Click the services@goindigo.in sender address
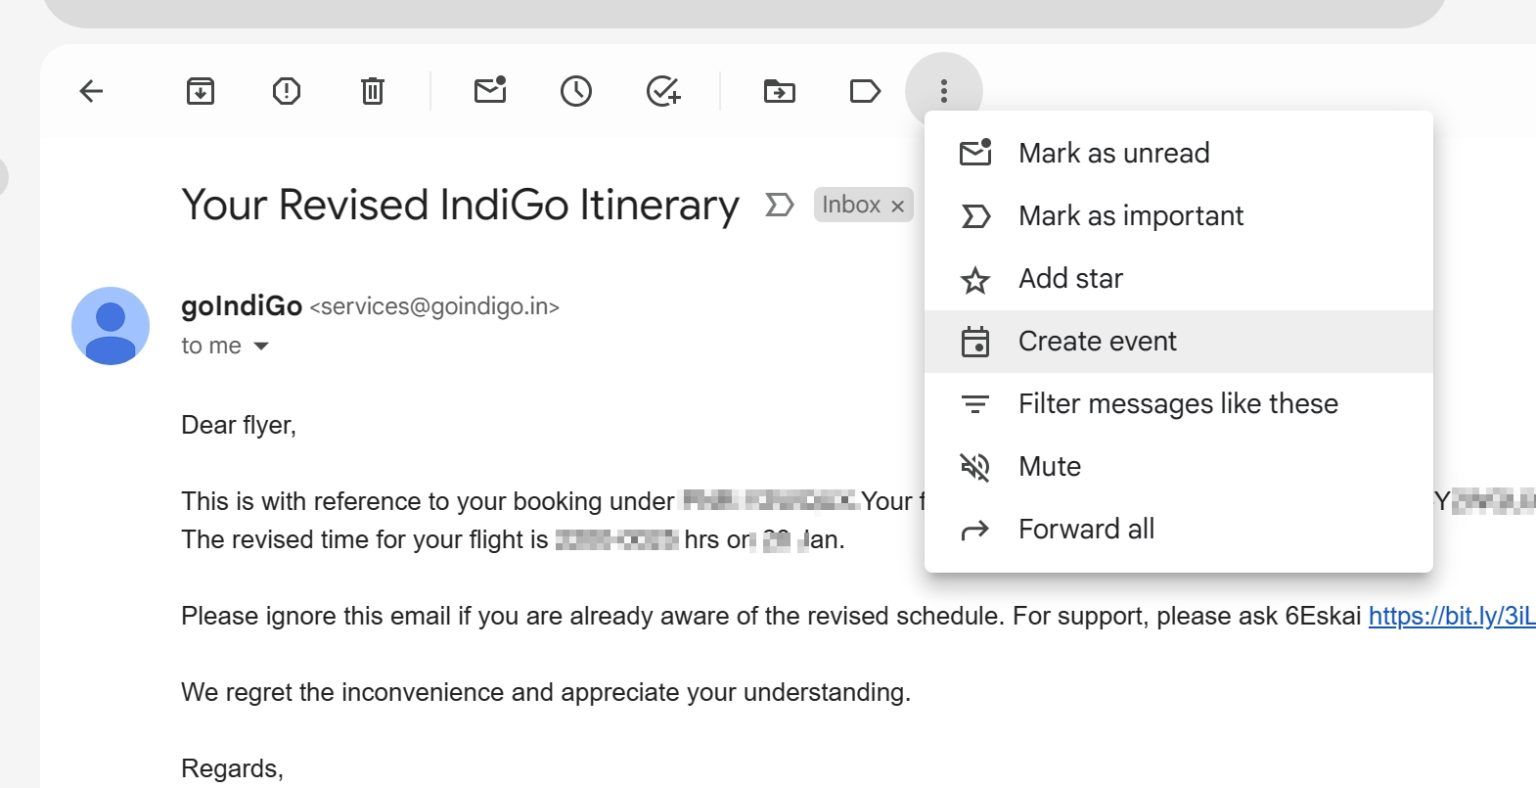 [435, 307]
